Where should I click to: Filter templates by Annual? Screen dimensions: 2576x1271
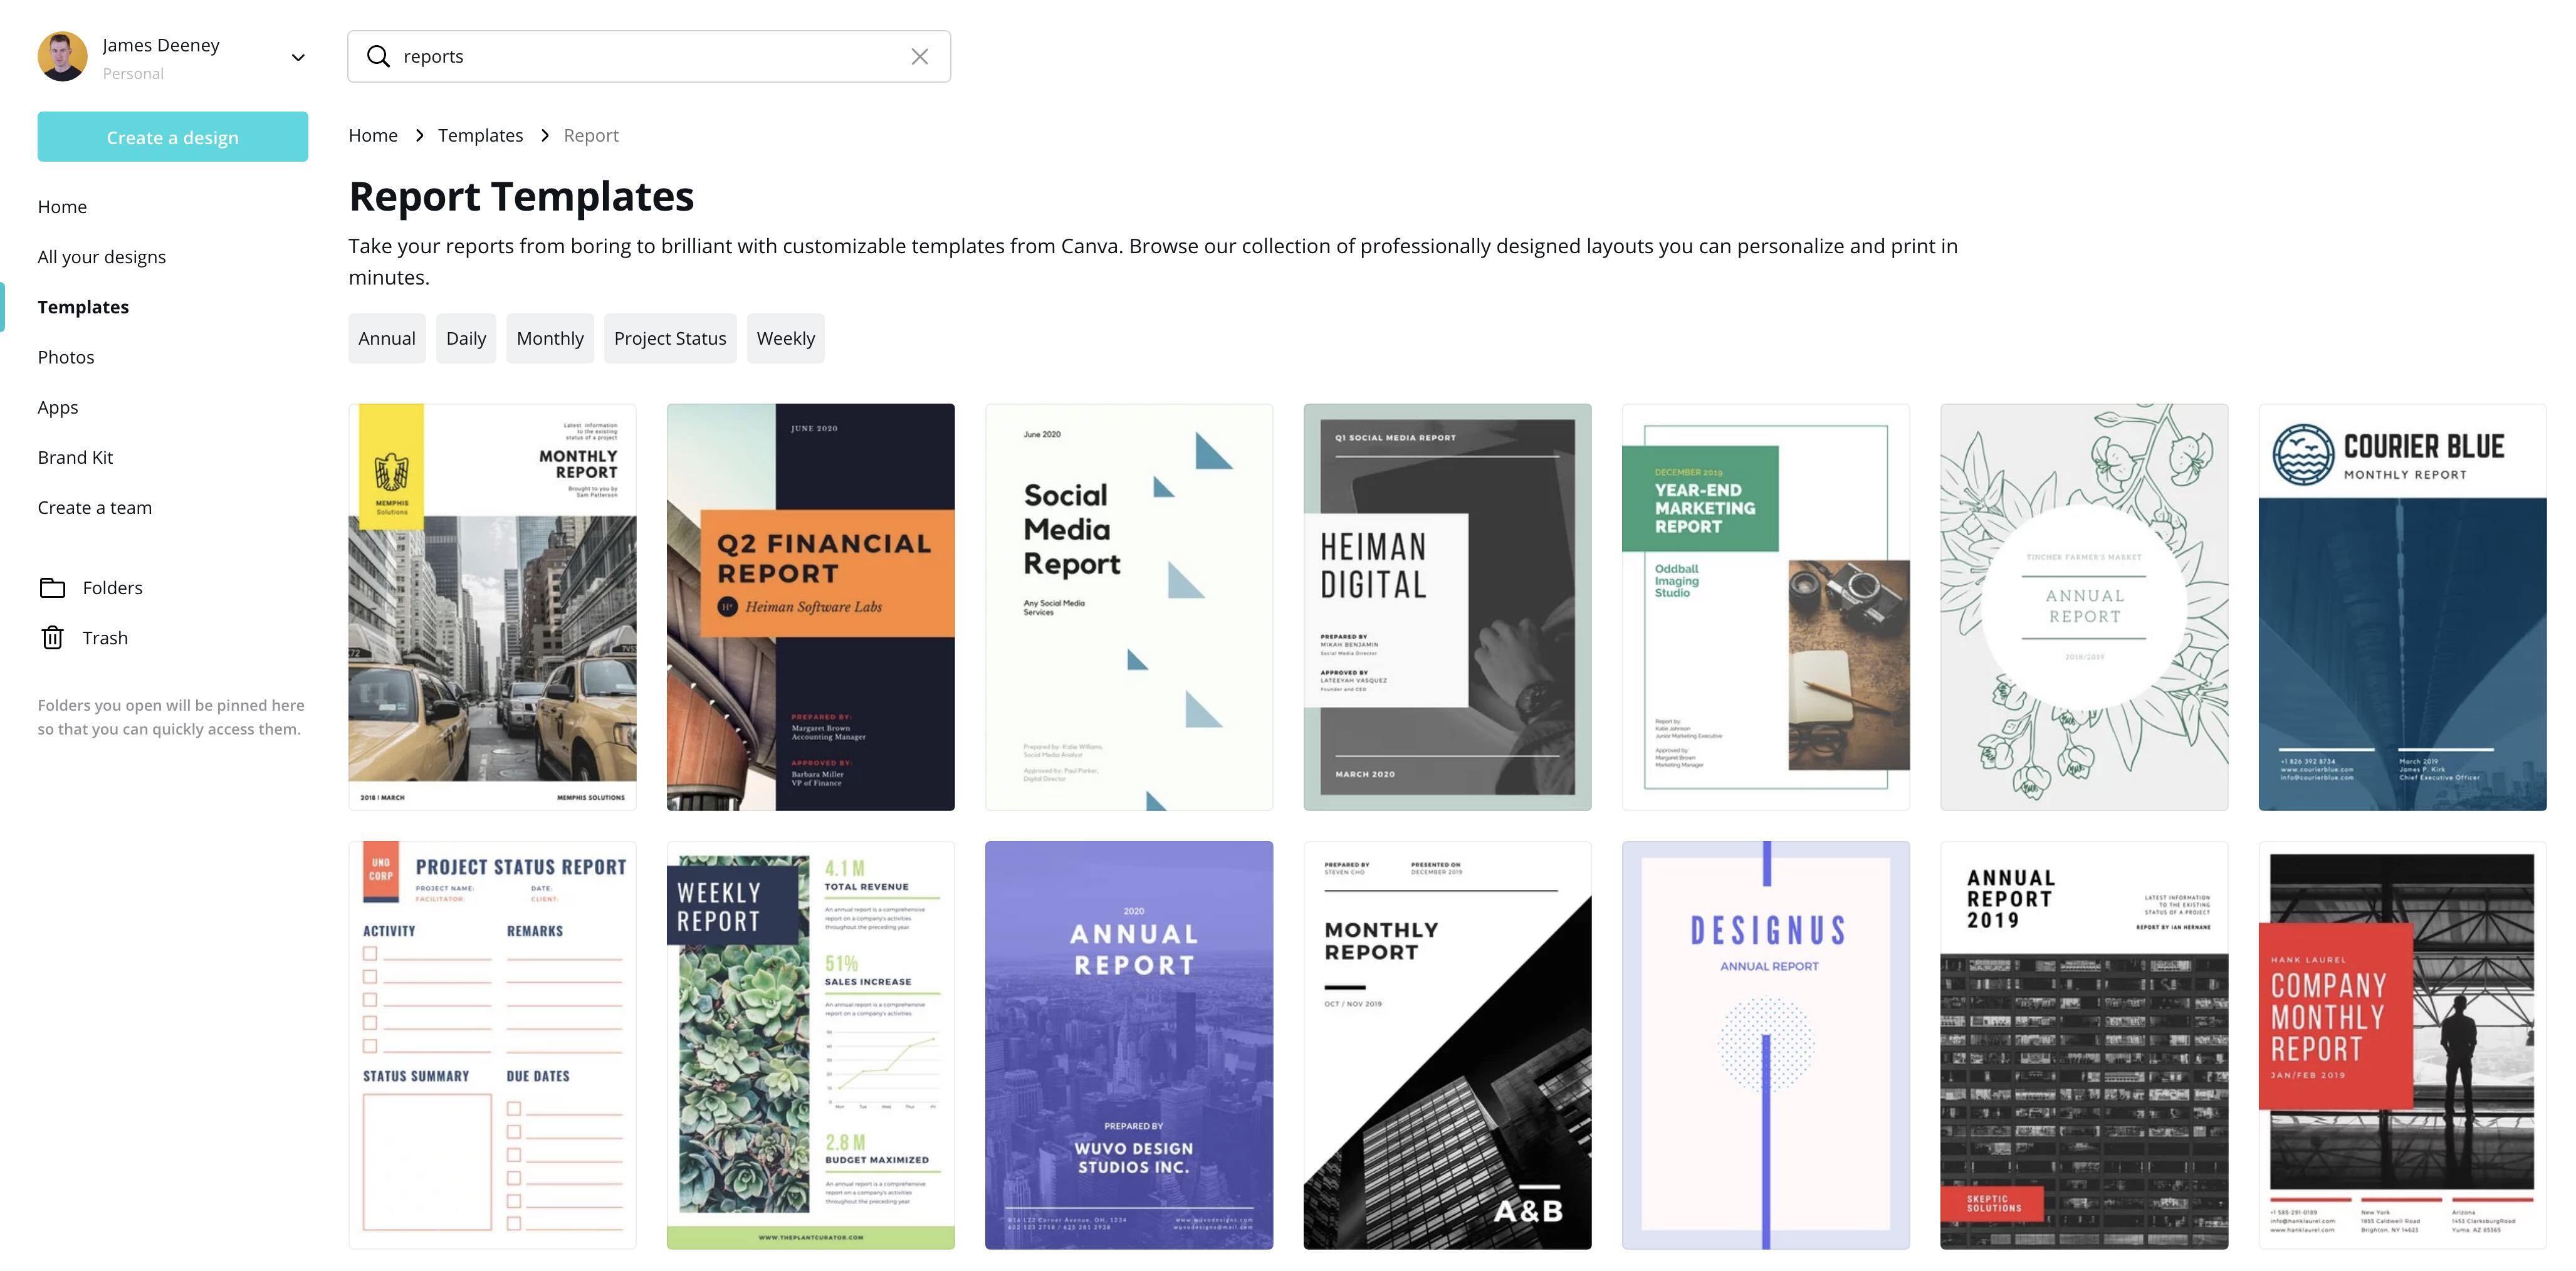pyautogui.click(x=387, y=338)
